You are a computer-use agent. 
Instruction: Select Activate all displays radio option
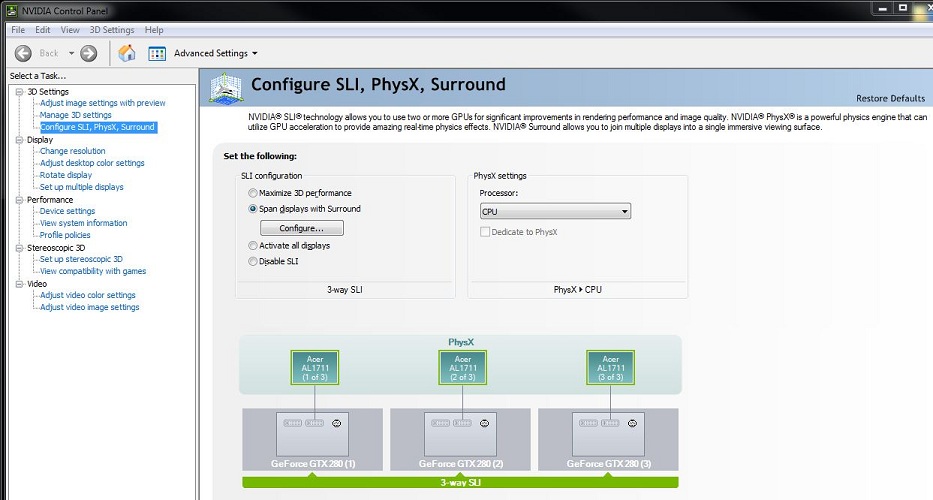(253, 245)
